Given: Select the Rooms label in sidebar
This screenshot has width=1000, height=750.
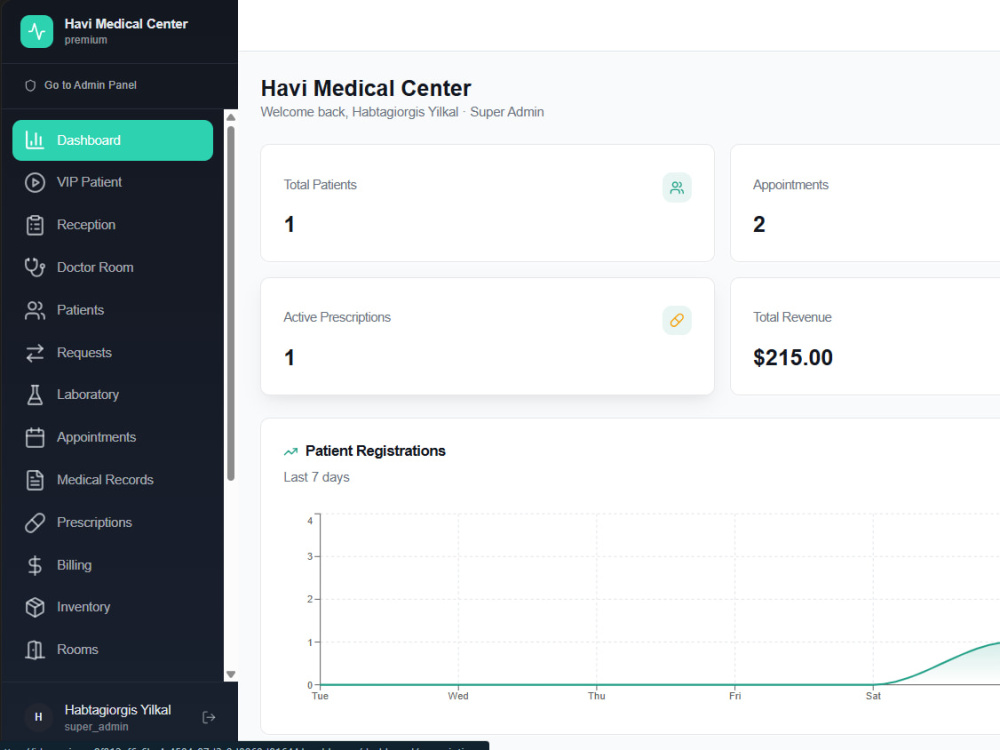Looking at the screenshot, I should [77, 650].
